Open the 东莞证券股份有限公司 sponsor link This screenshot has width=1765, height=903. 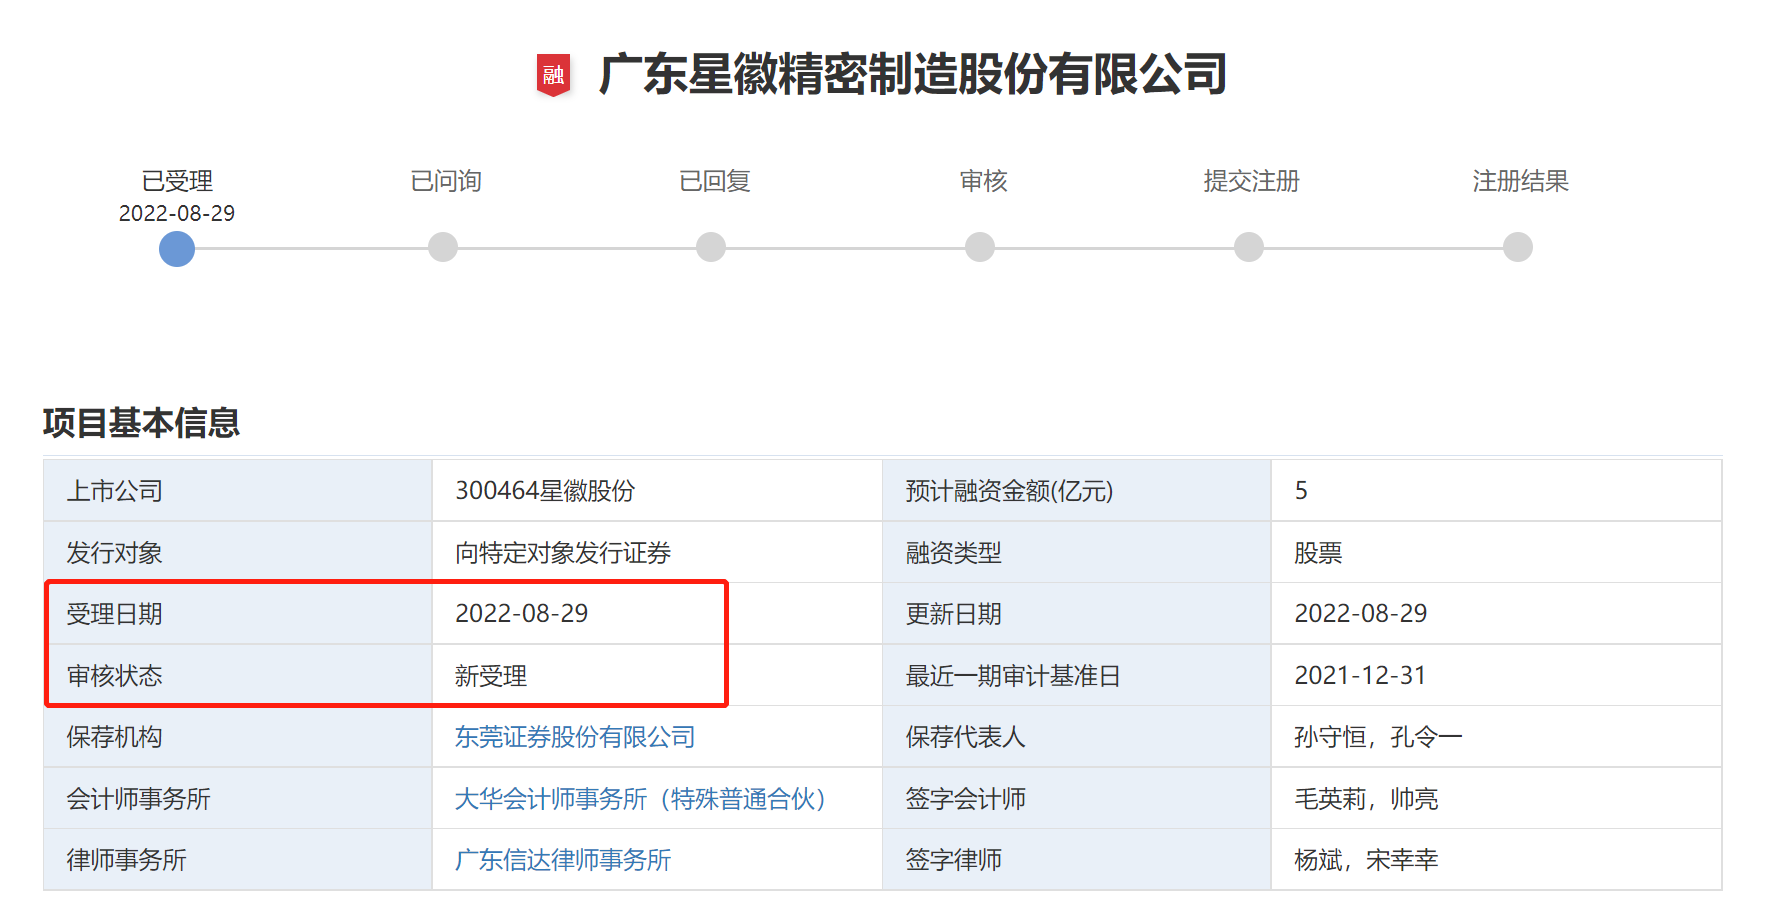575,737
